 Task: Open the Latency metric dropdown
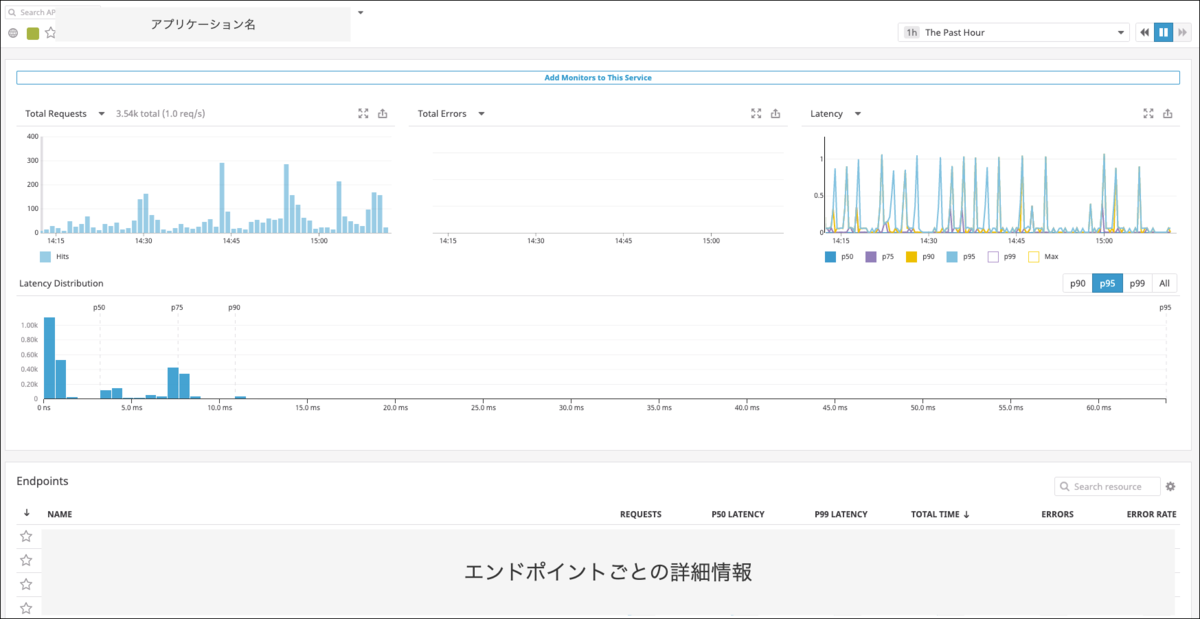858,114
